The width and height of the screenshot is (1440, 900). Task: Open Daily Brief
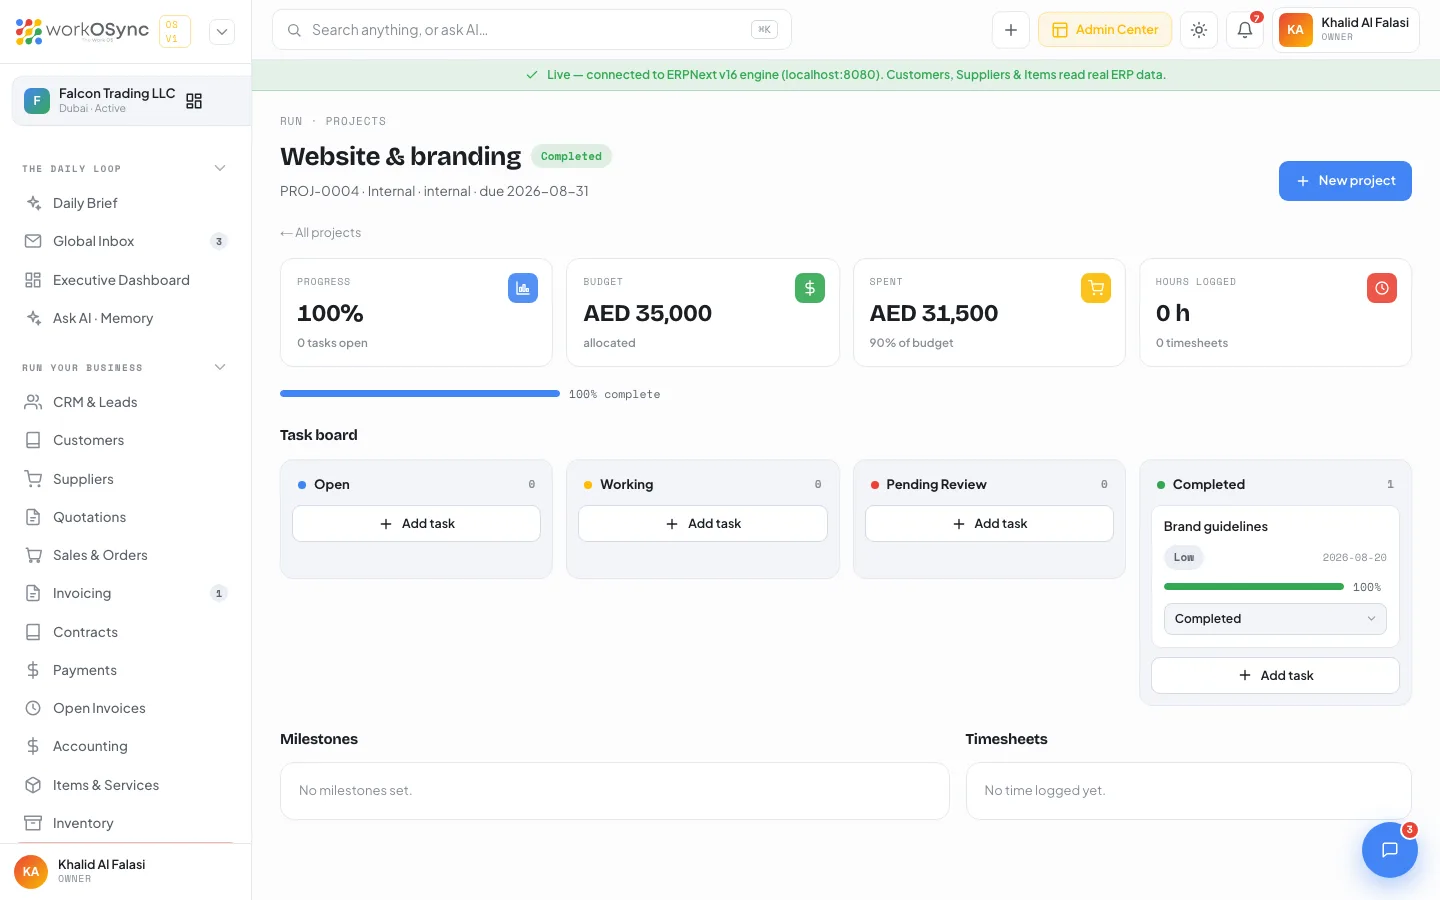coord(125,203)
